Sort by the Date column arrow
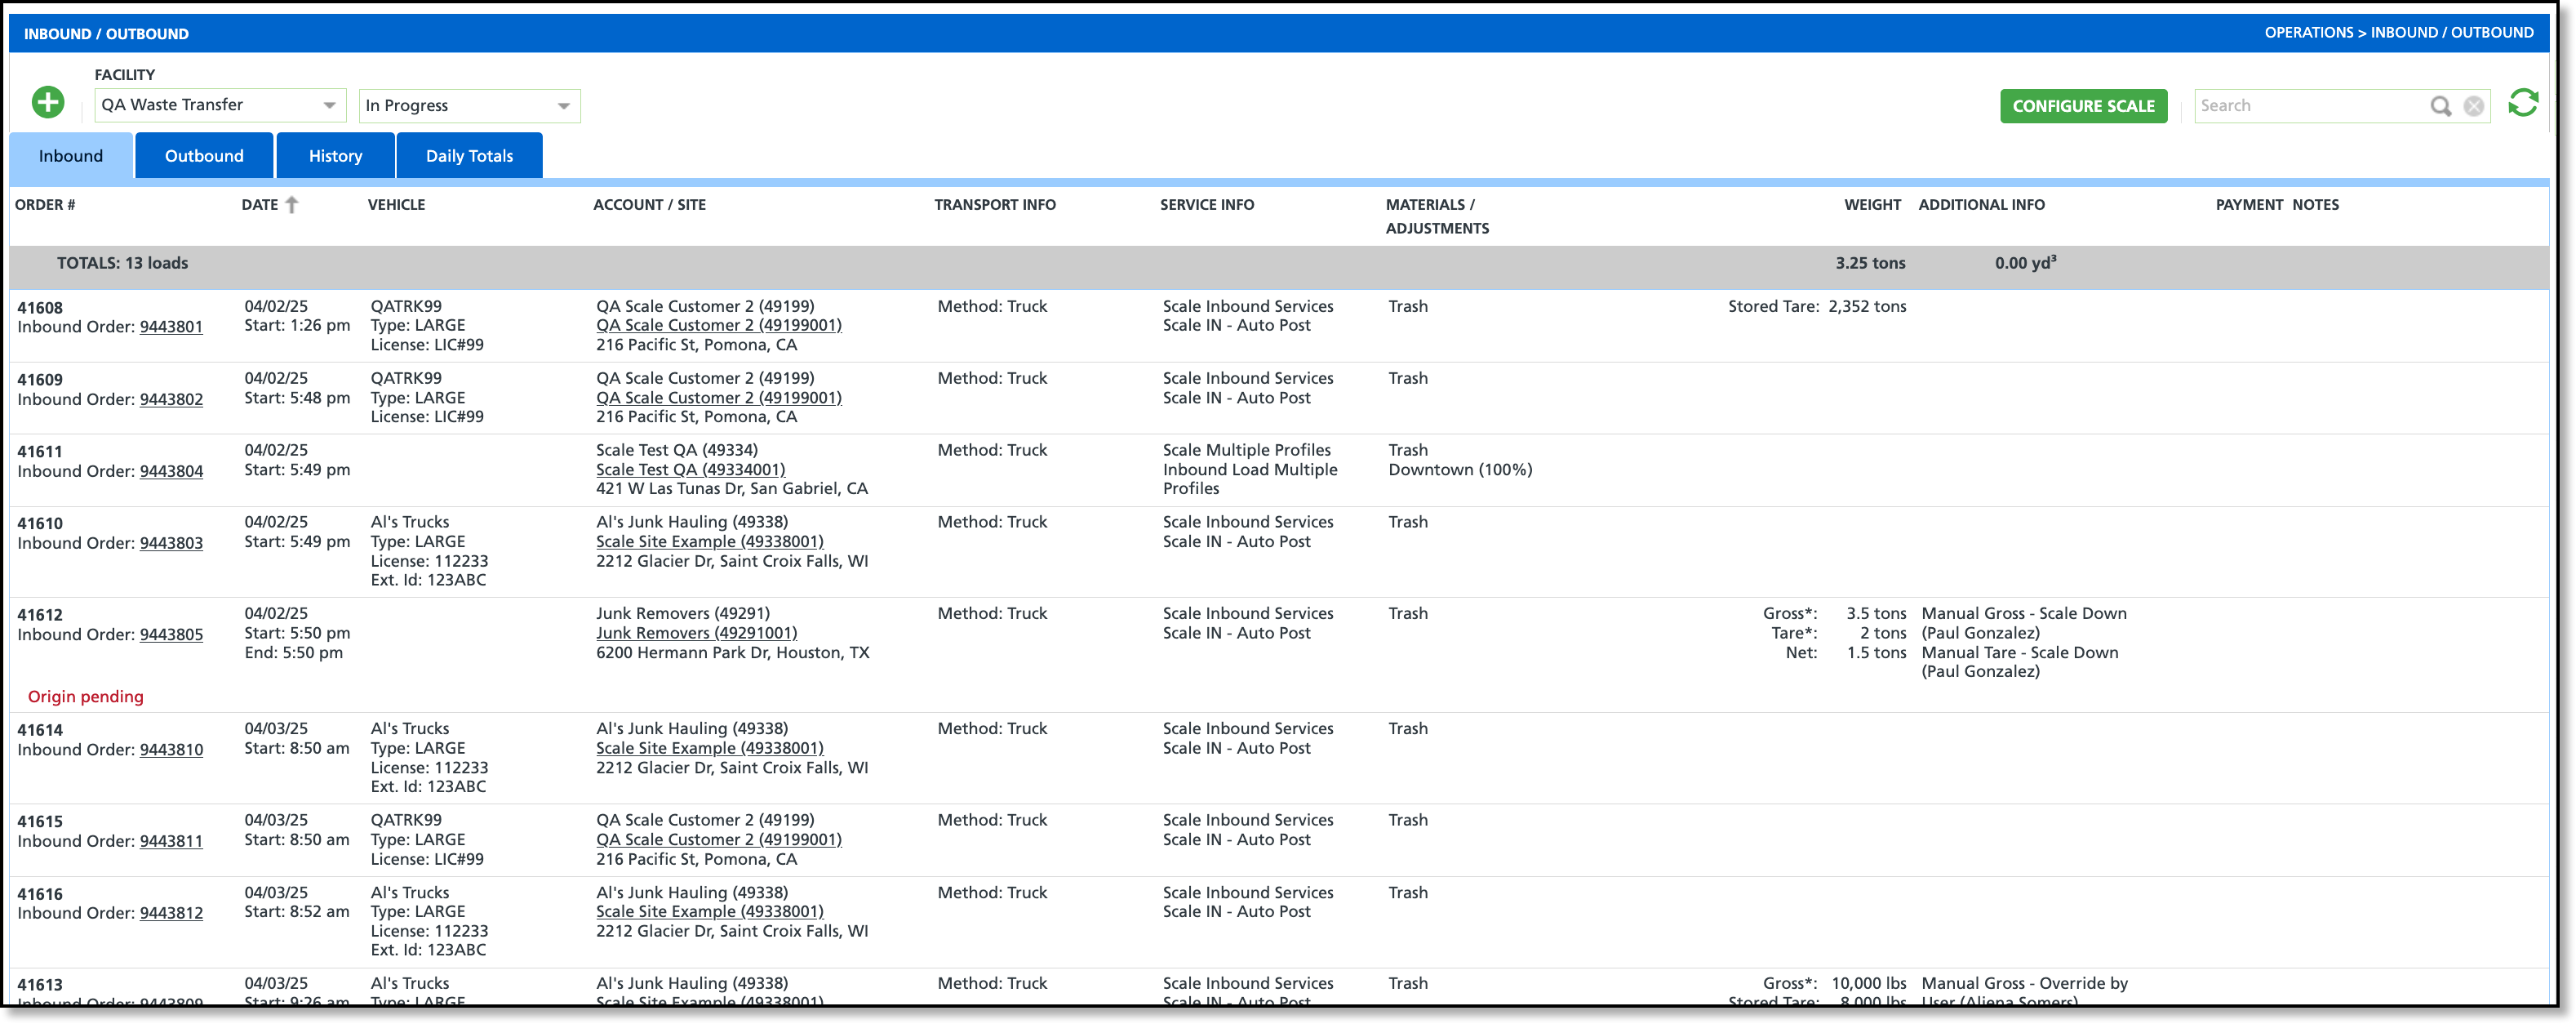This screenshot has height=1024, width=2576. [291, 205]
